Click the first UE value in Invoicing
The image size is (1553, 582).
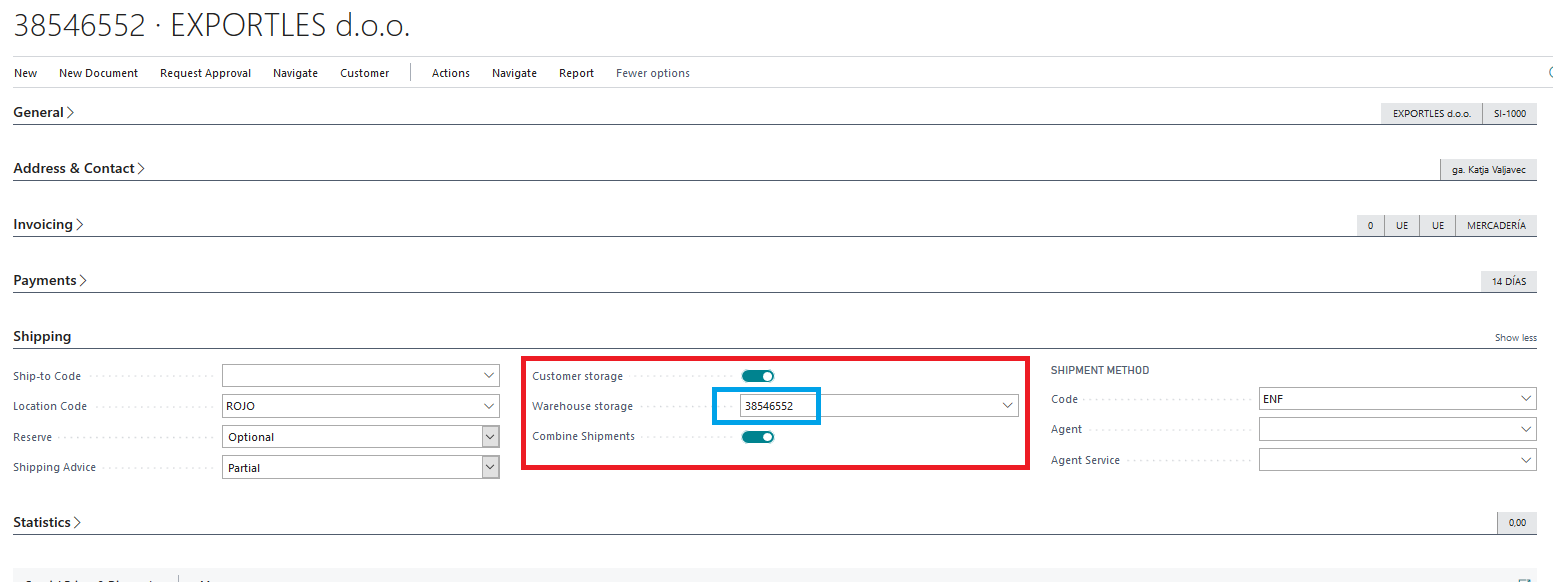[1402, 226]
